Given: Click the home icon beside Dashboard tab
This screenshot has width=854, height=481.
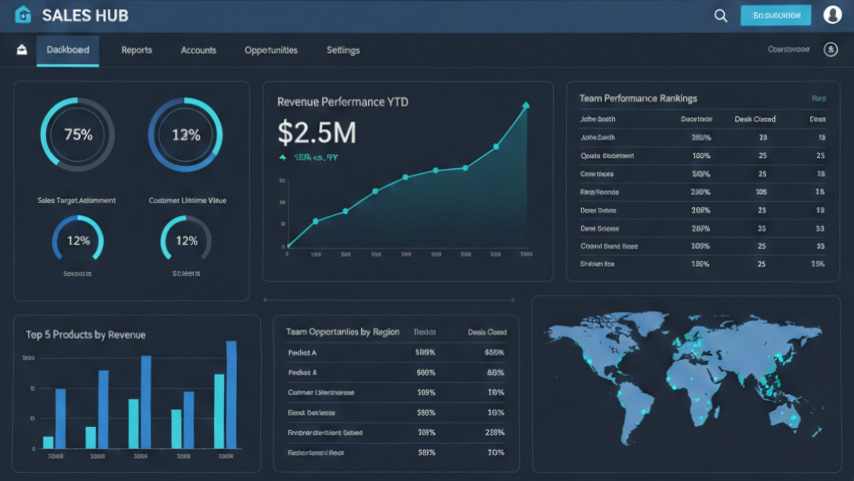Looking at the screenshot, I should pyautogui.click(x=22, y=50).
